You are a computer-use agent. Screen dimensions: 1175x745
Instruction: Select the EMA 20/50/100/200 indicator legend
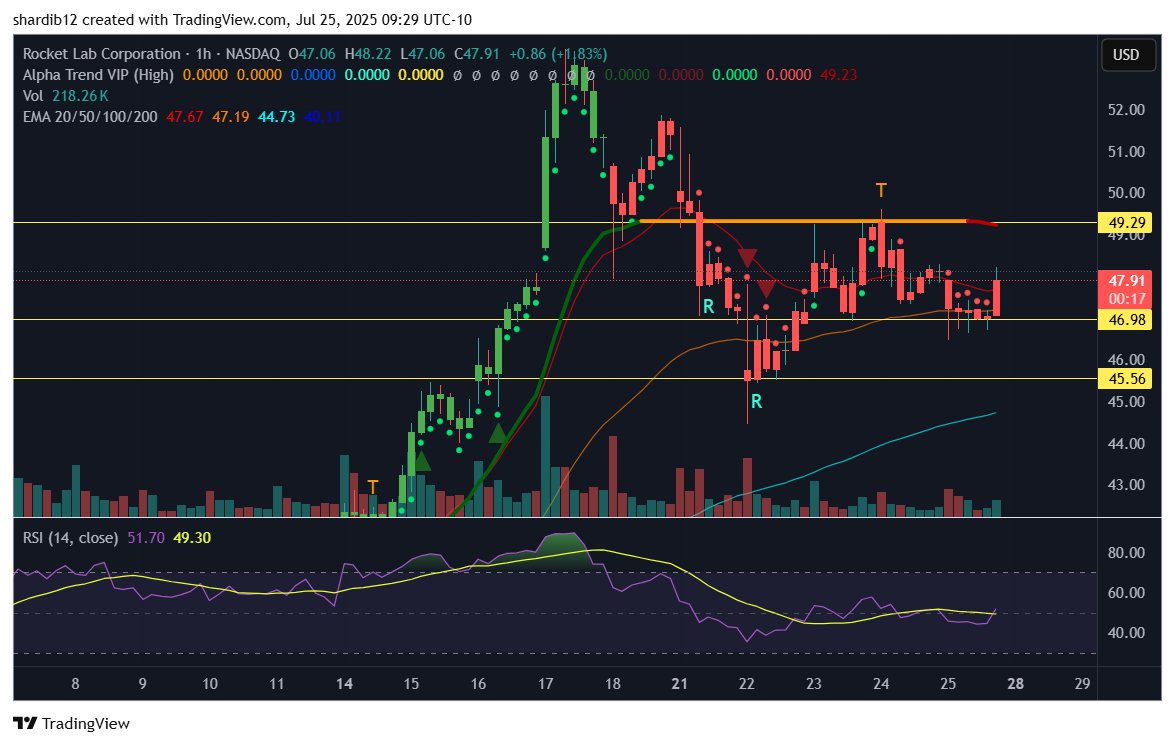click(90, 117)
